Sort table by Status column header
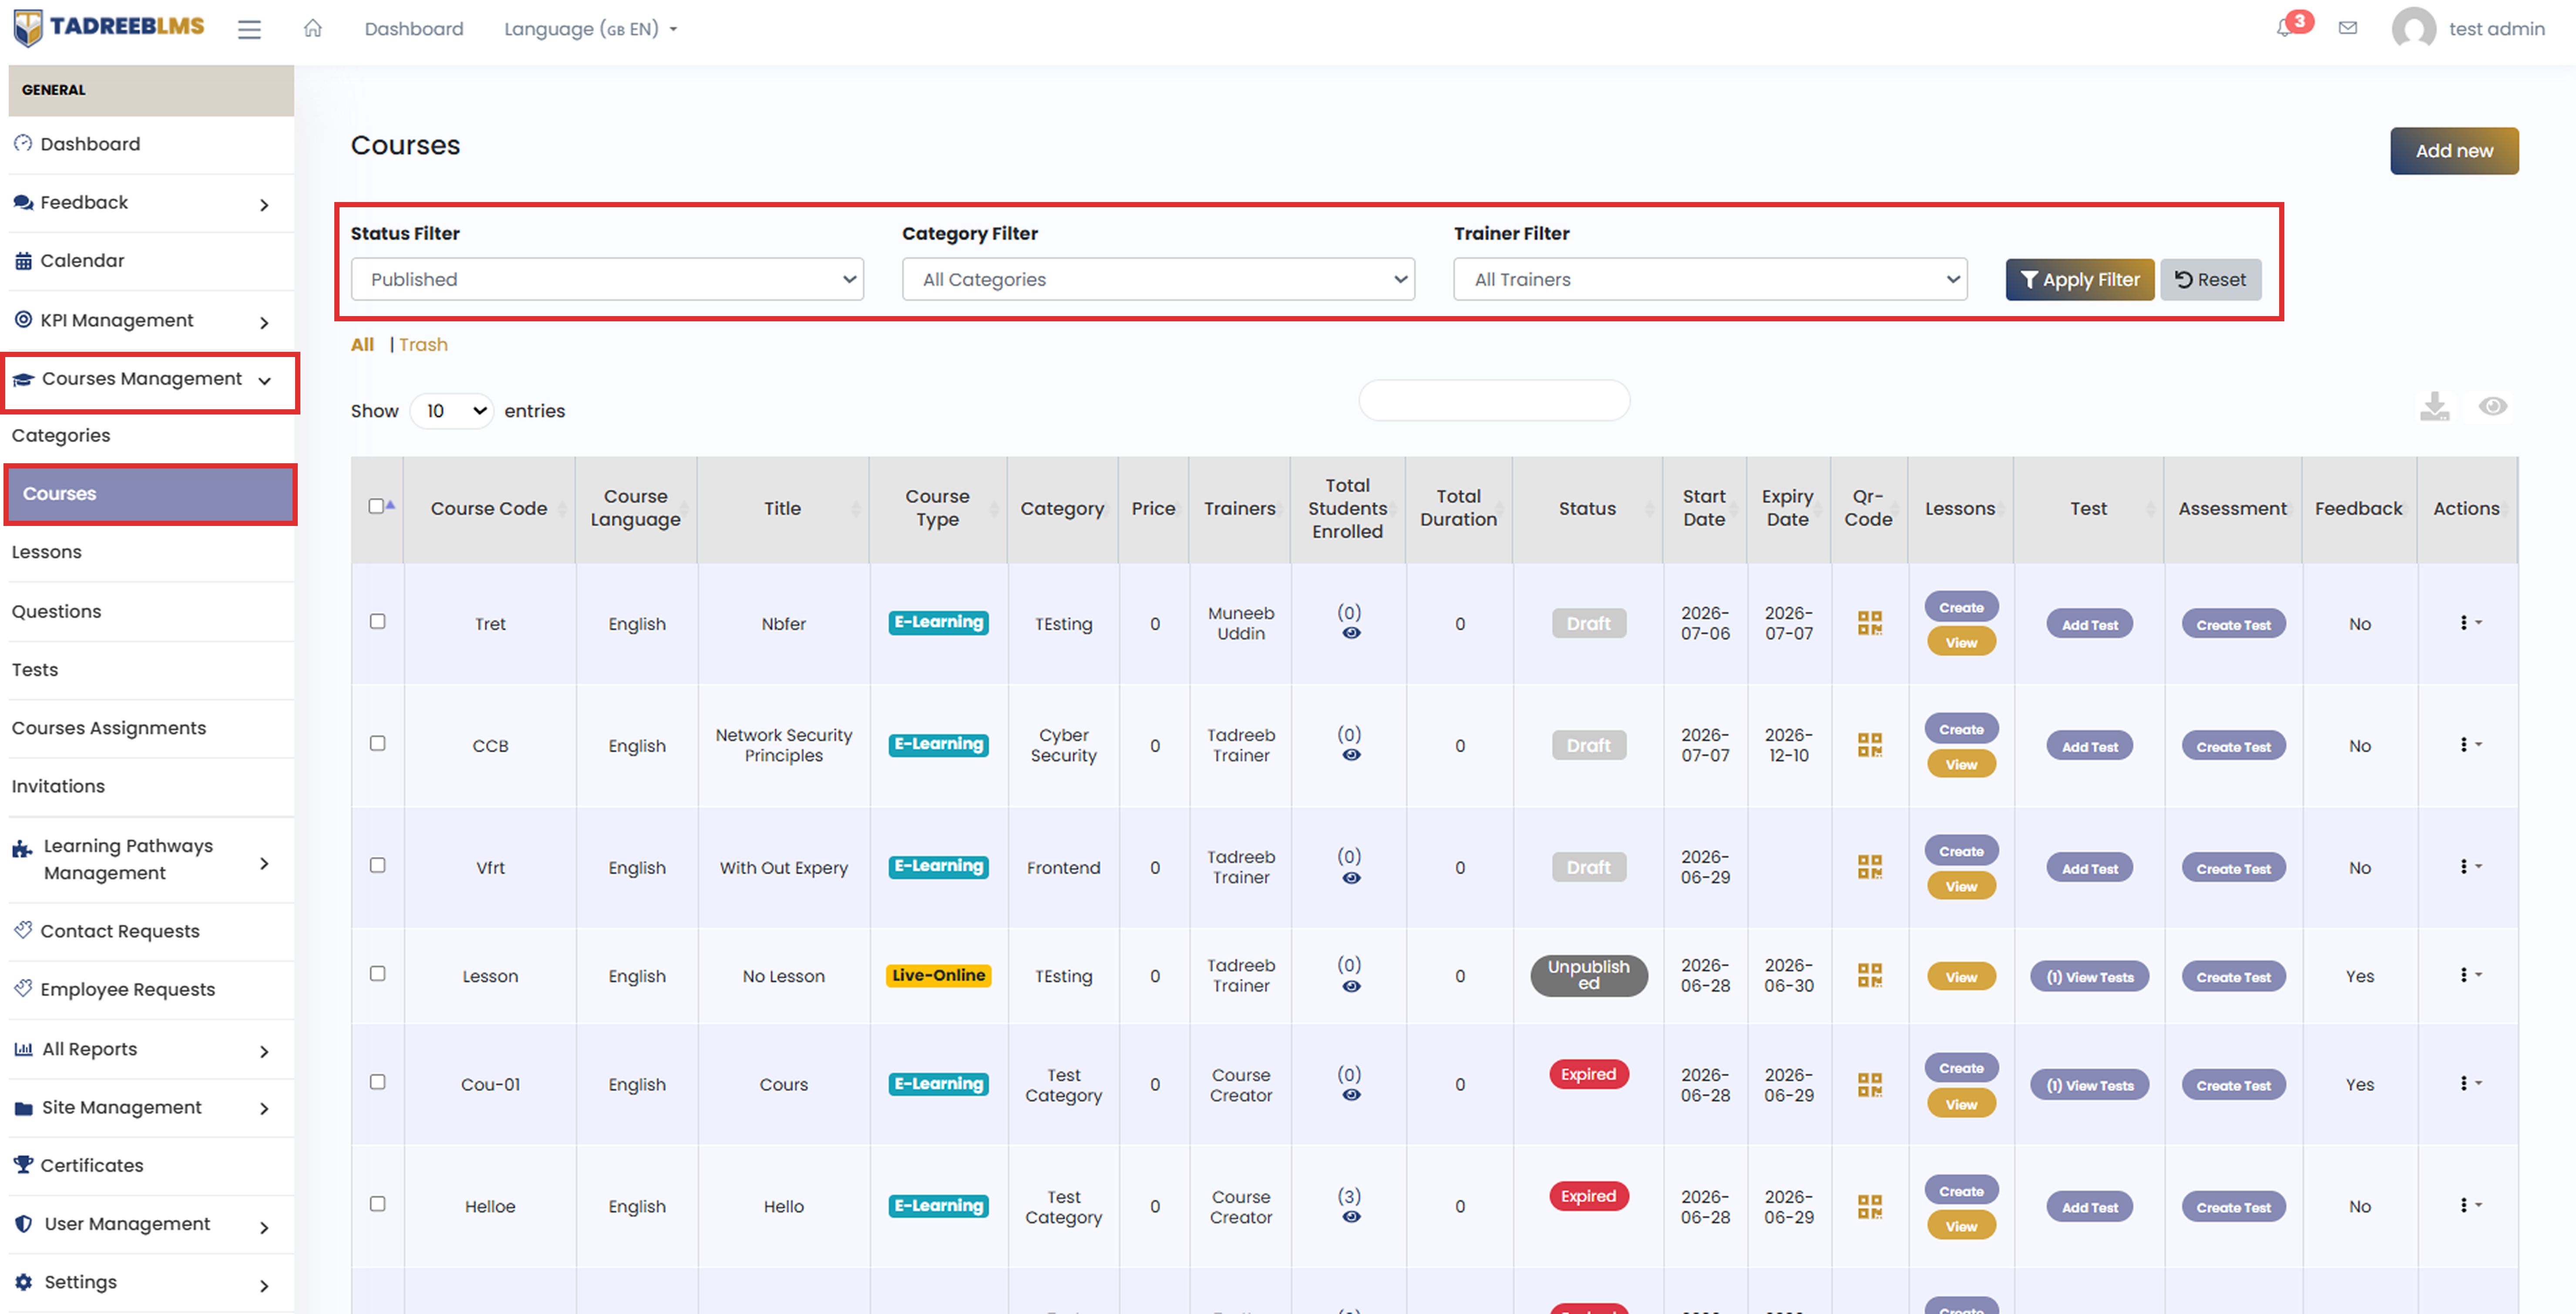This screenshot has width=2576, height=1314. pos(1587,508)
